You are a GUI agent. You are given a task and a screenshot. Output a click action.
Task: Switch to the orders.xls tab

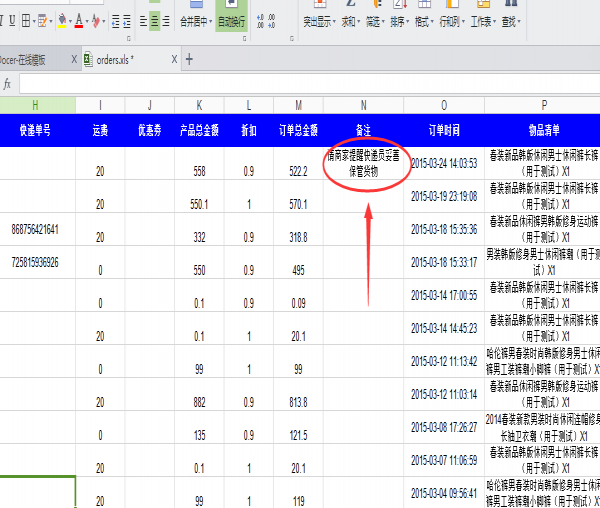[114, 59]
